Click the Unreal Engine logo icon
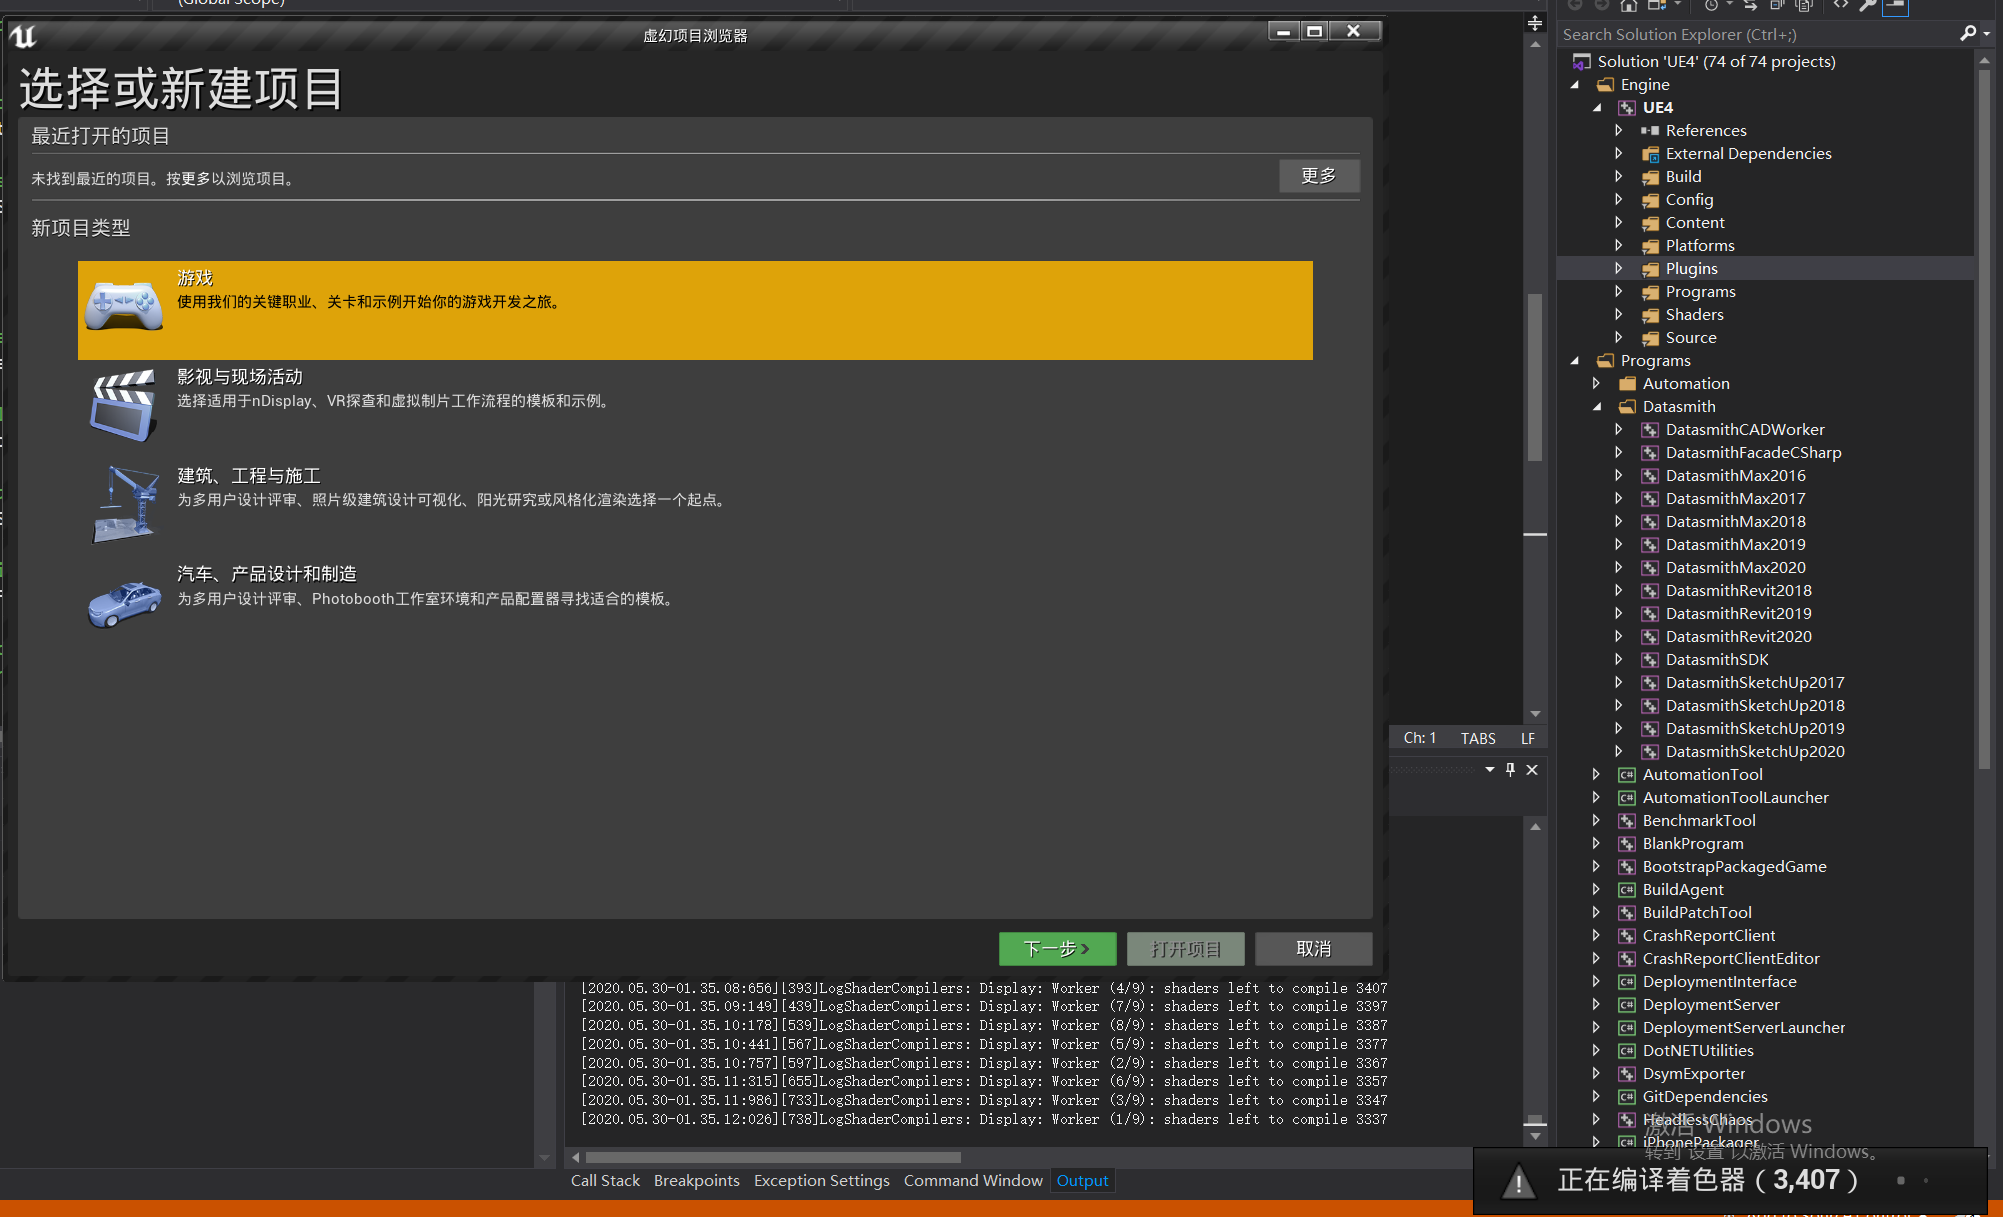The image size is (2003, 1217). point(23,37)
